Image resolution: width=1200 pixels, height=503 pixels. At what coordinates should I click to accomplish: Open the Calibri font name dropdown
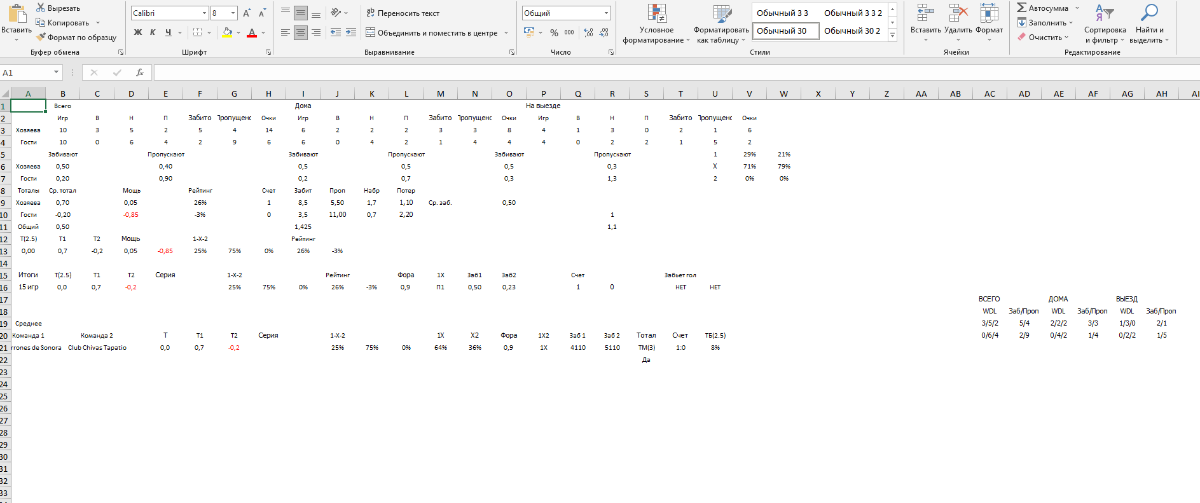[203, 13]
